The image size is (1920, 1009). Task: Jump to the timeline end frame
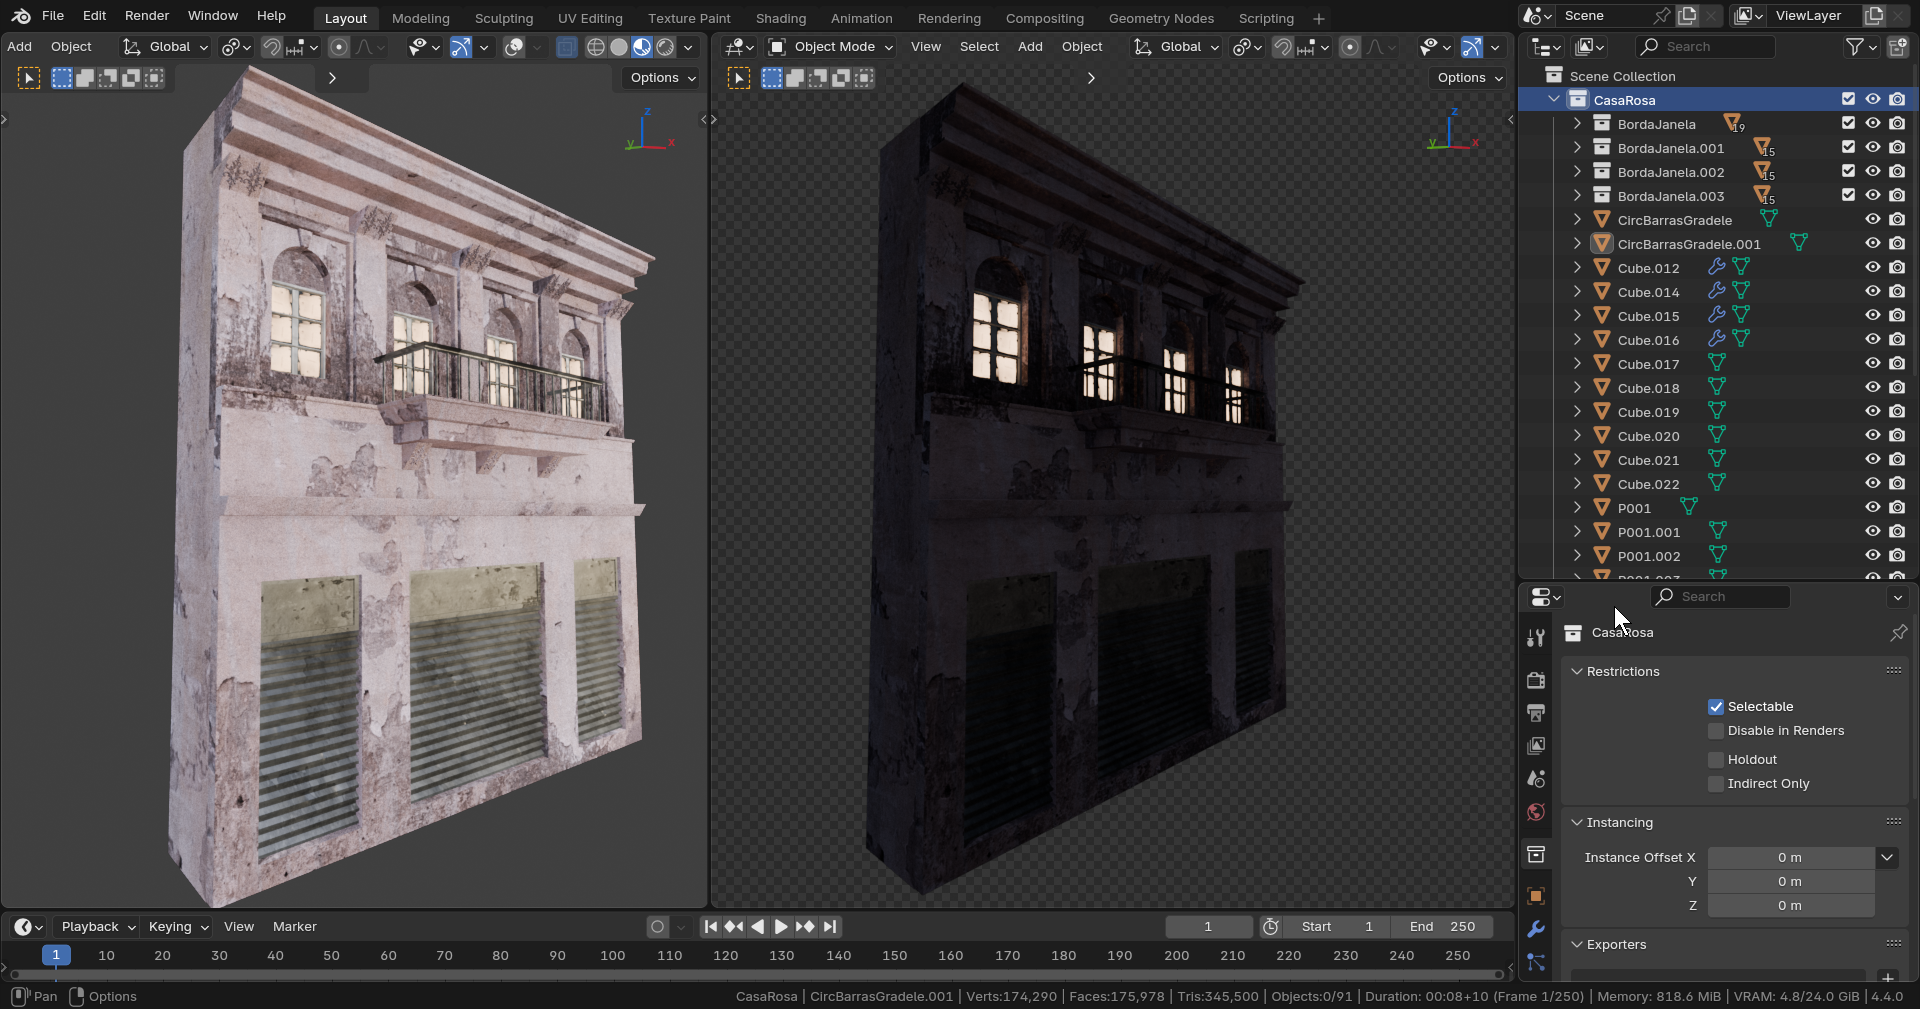(x=830, y=927)
